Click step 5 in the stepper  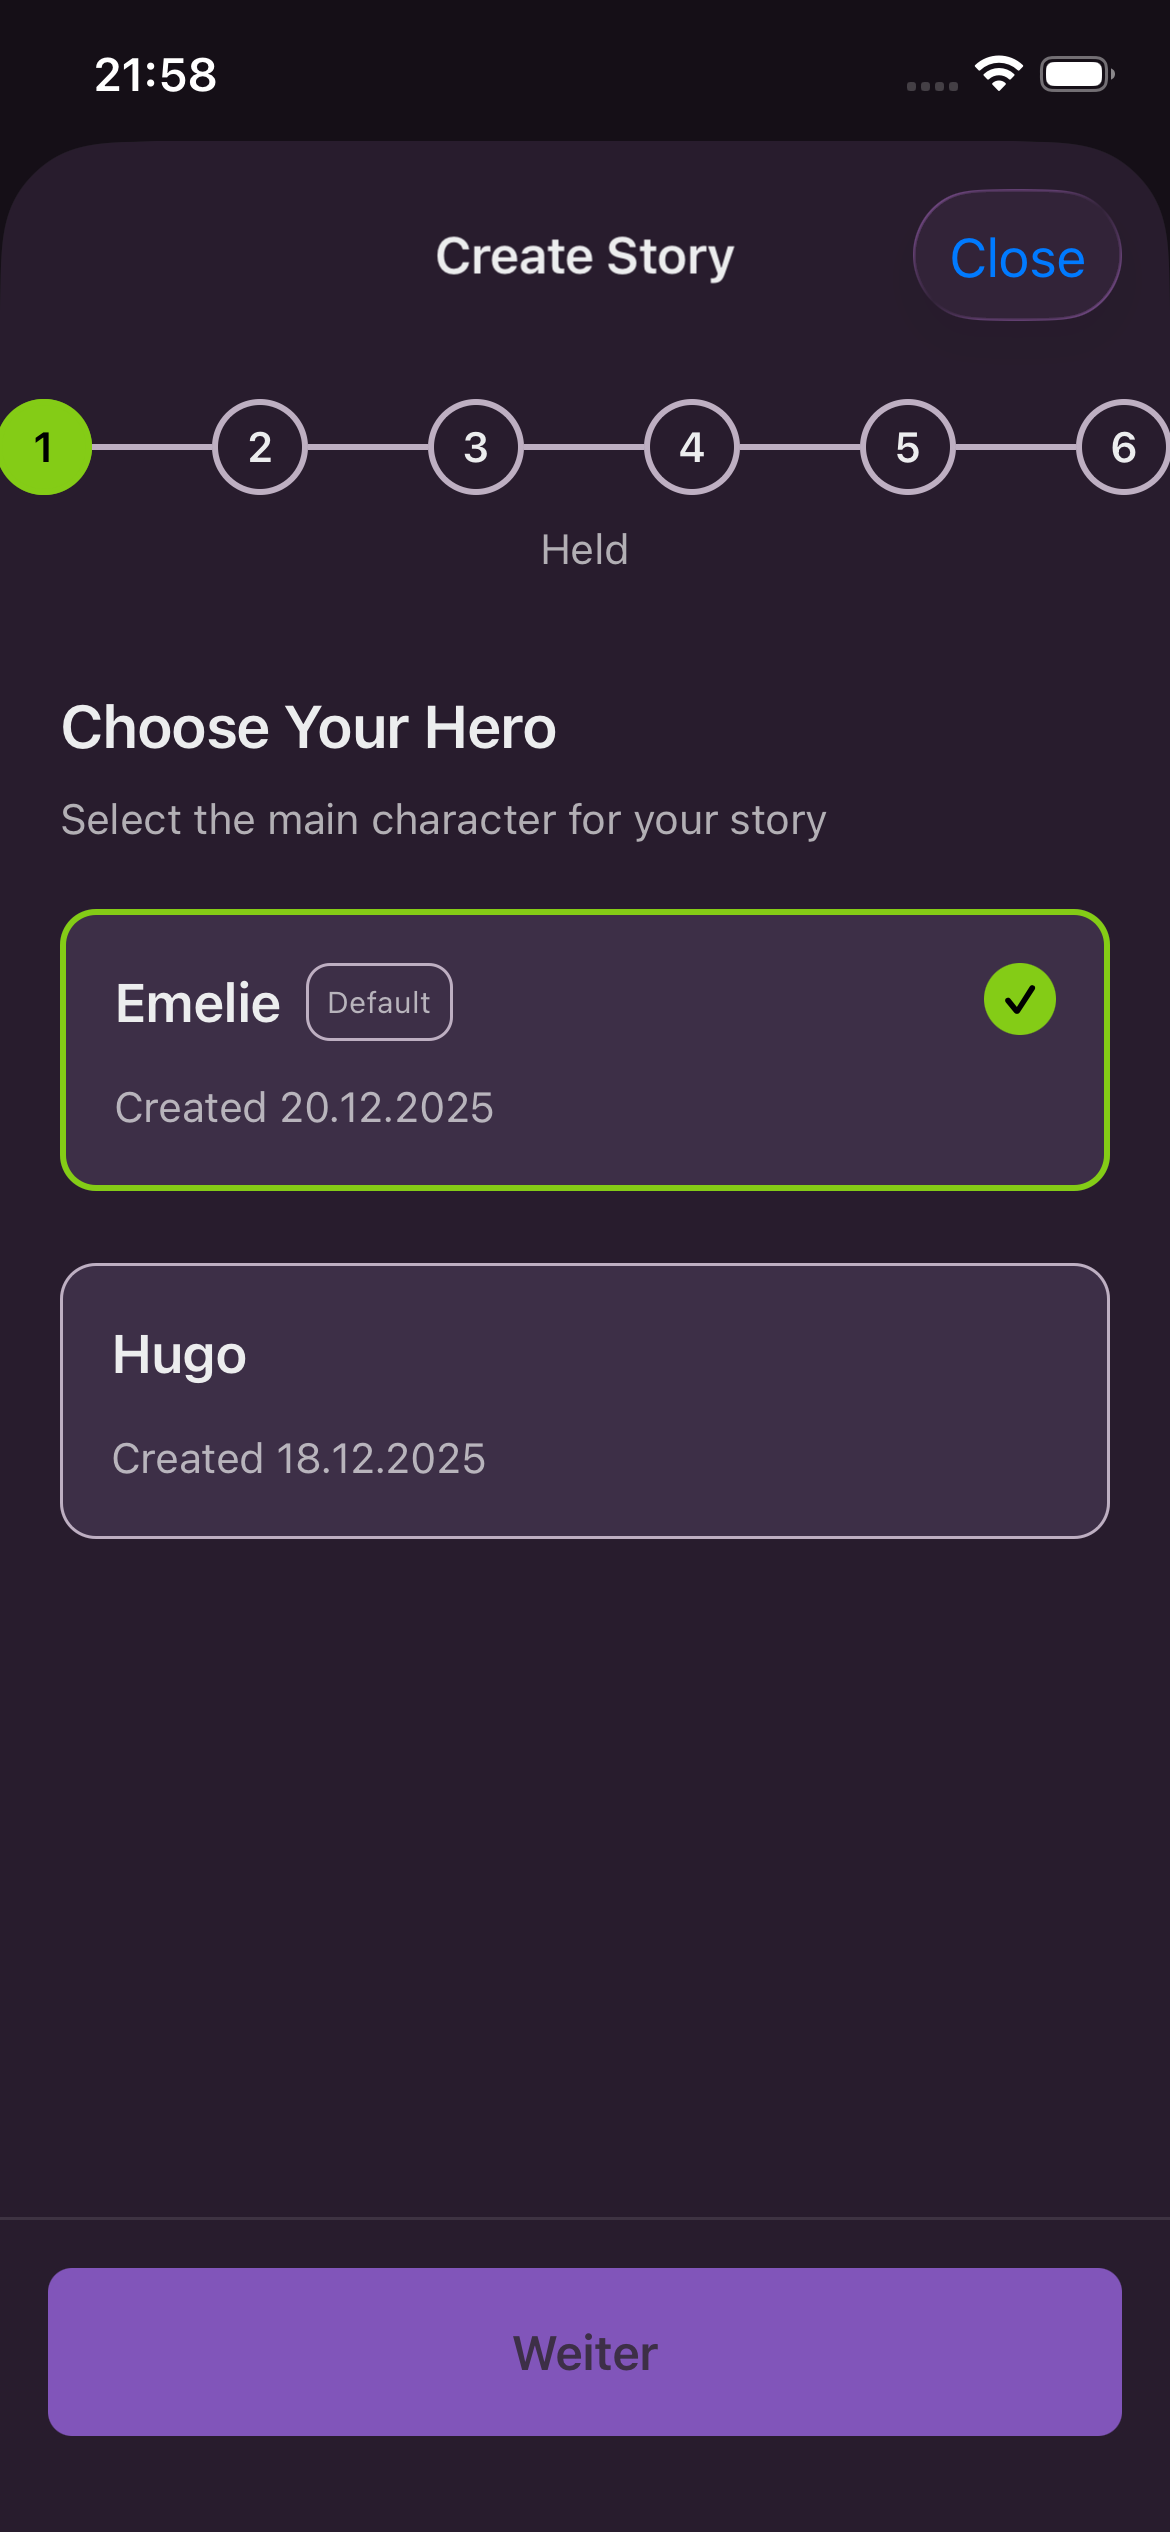click(907, 447)
